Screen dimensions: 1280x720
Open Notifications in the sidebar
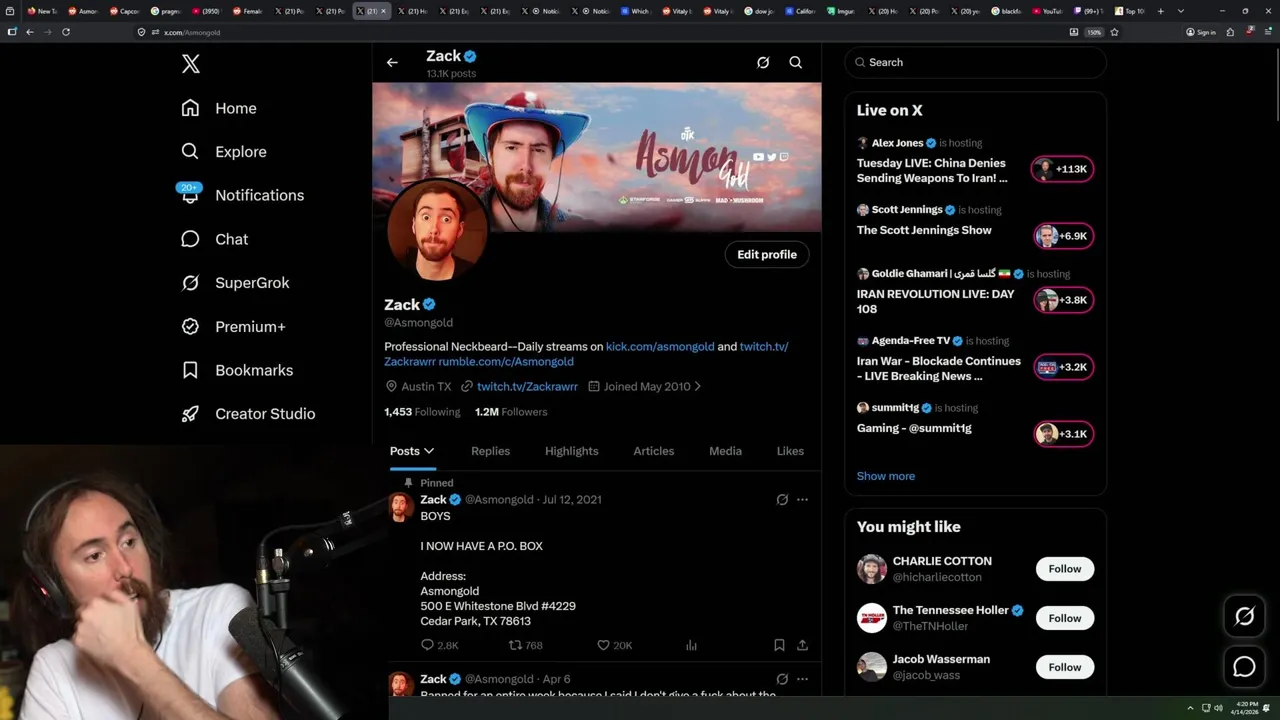pyautogui.click(x=242, y=195)
